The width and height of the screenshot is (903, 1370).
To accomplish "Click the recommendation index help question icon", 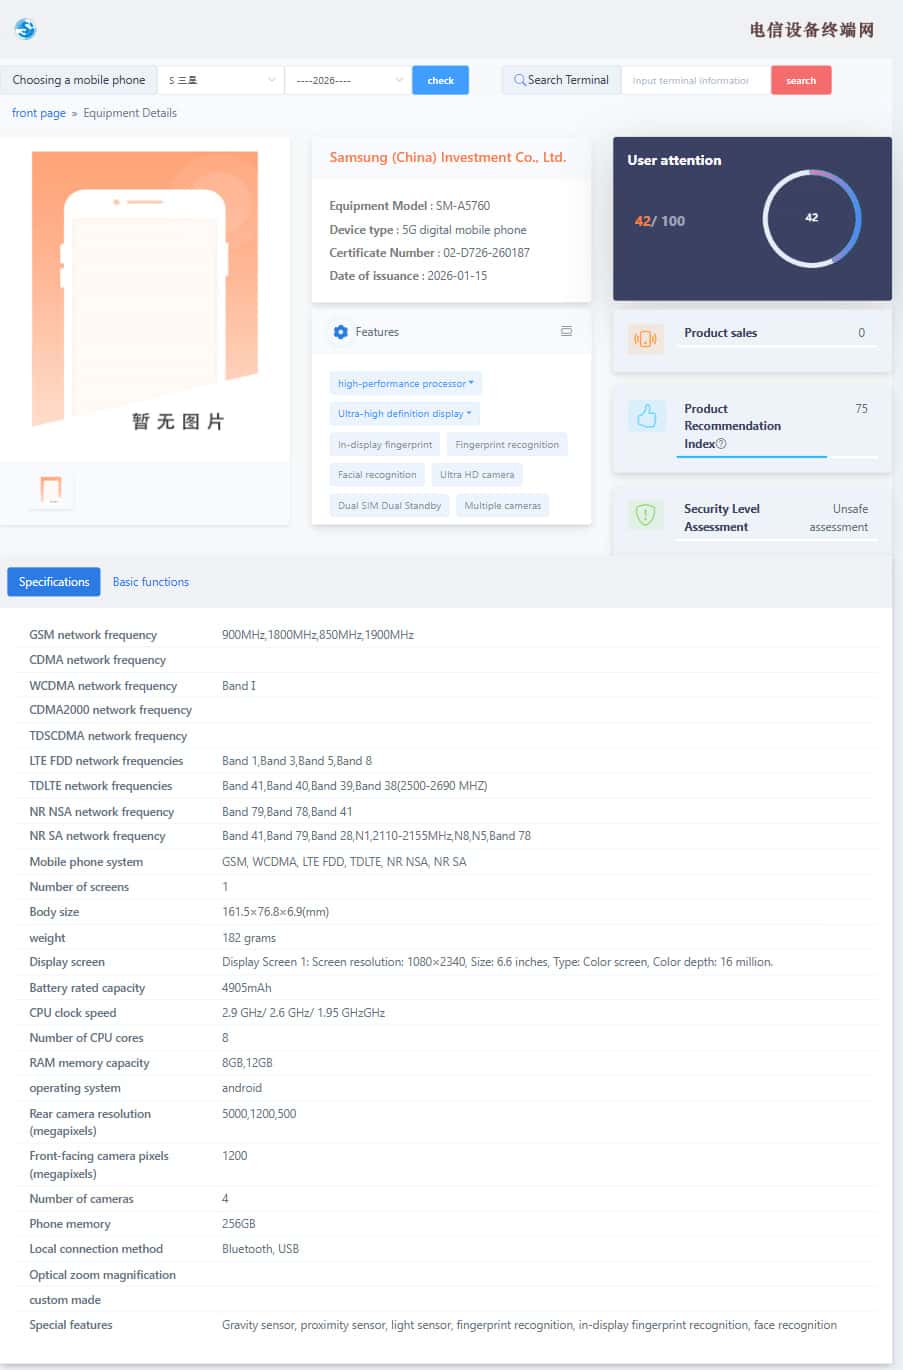I will (x=721, y=444).
